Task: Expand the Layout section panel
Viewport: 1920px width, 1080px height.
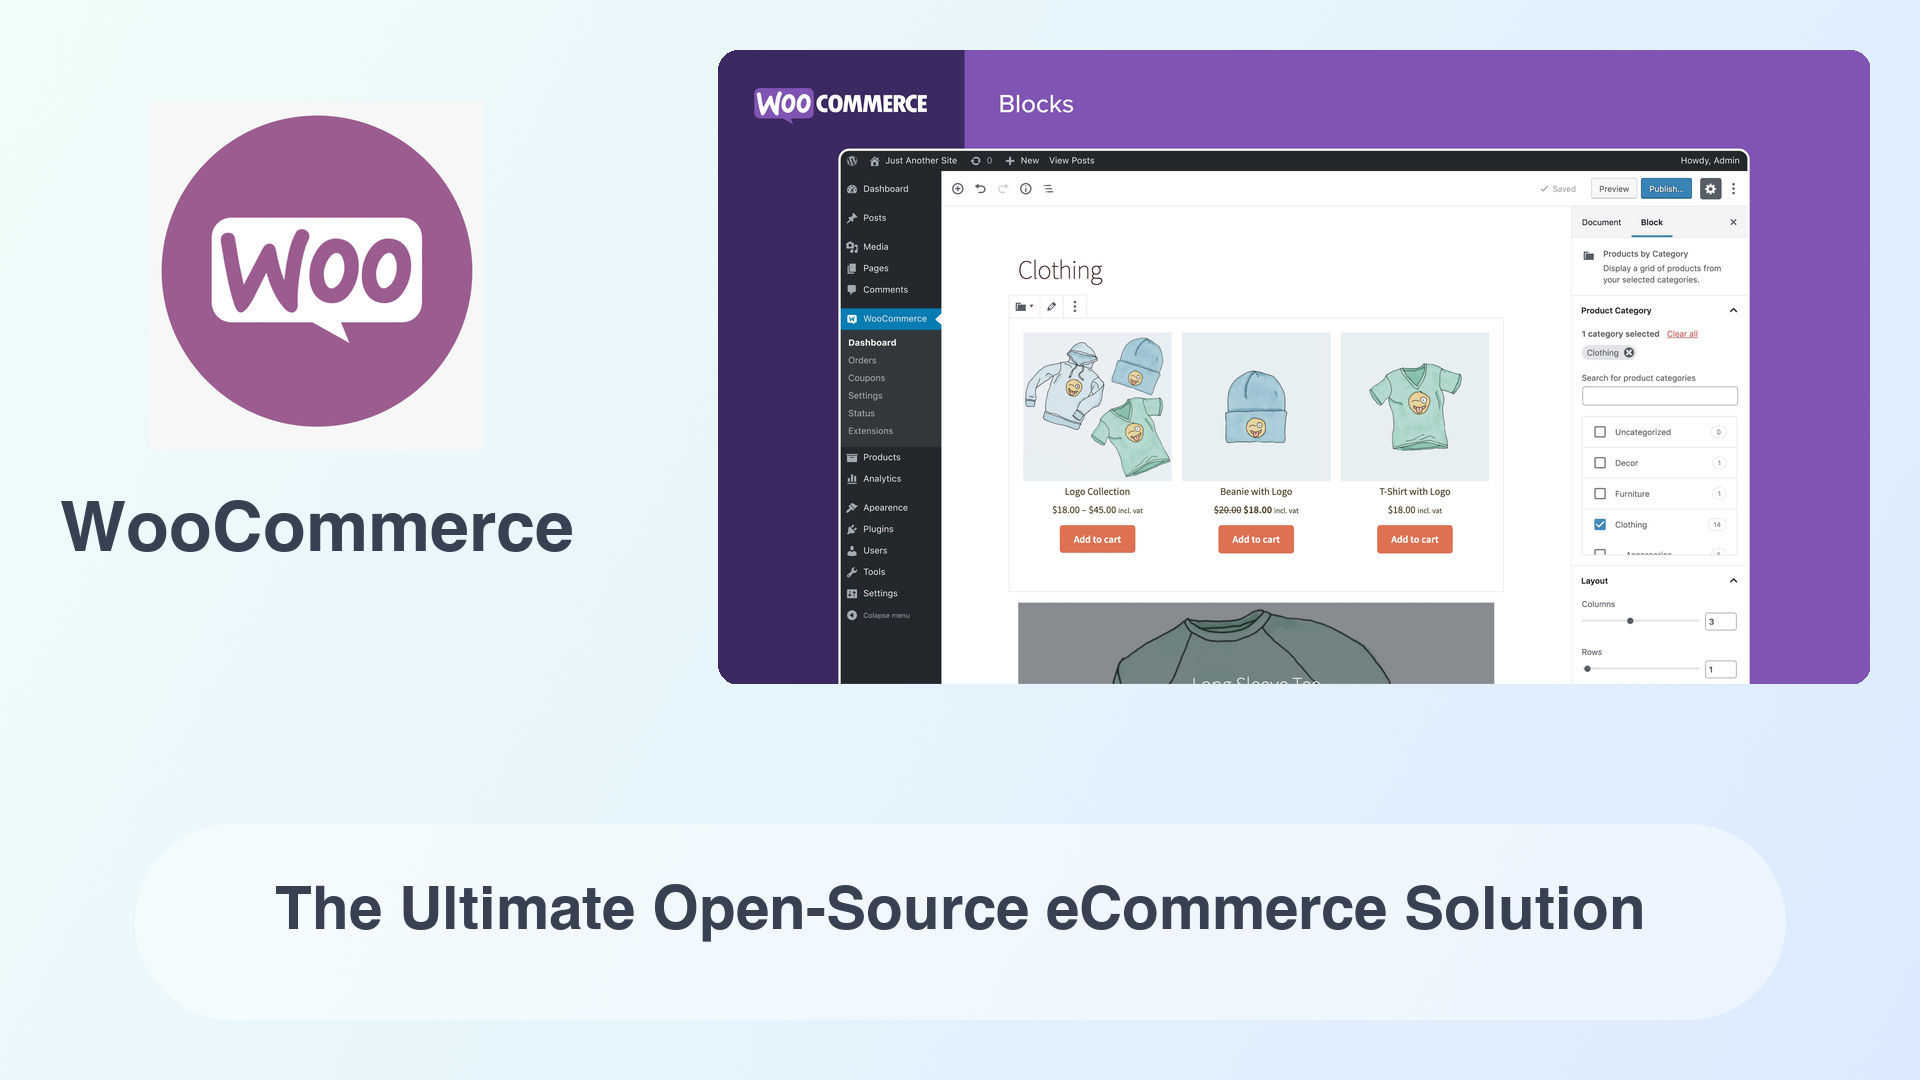Action: tap(1733, 580)
